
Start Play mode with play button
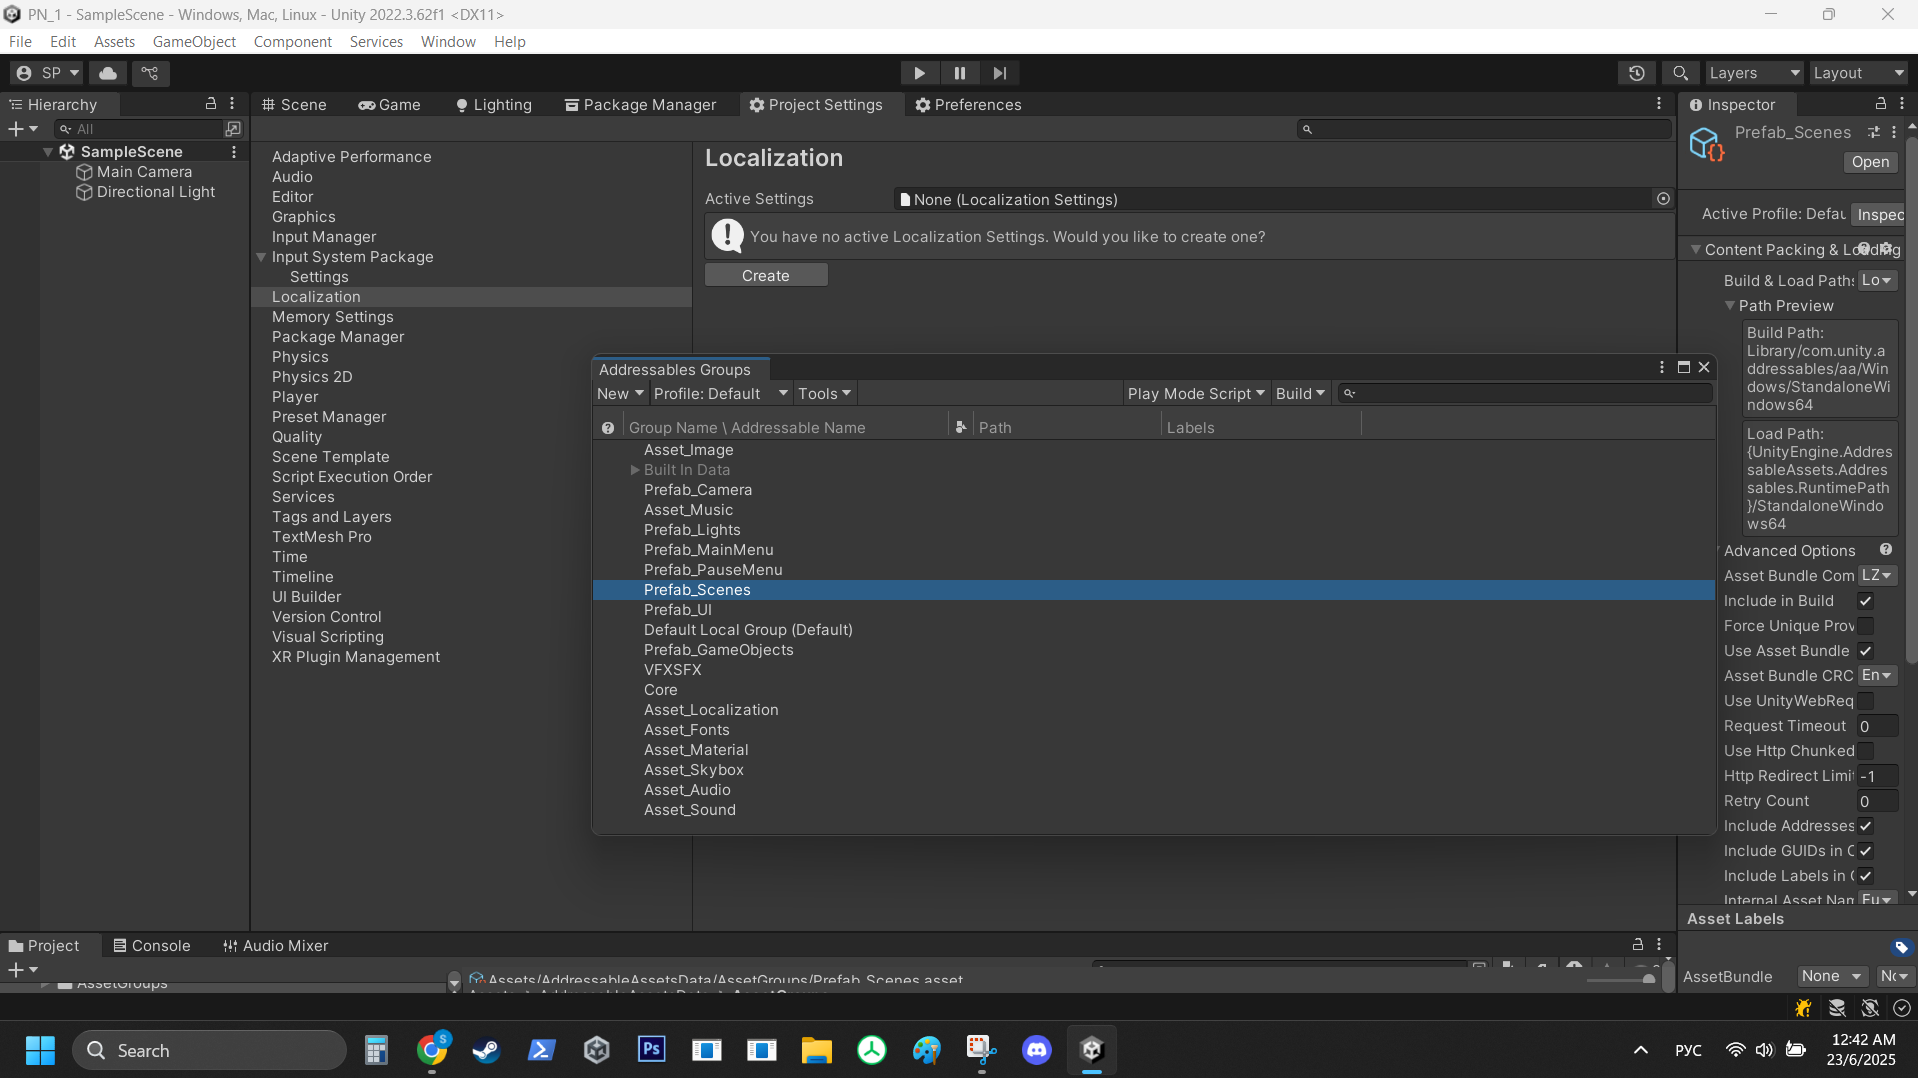919,73
